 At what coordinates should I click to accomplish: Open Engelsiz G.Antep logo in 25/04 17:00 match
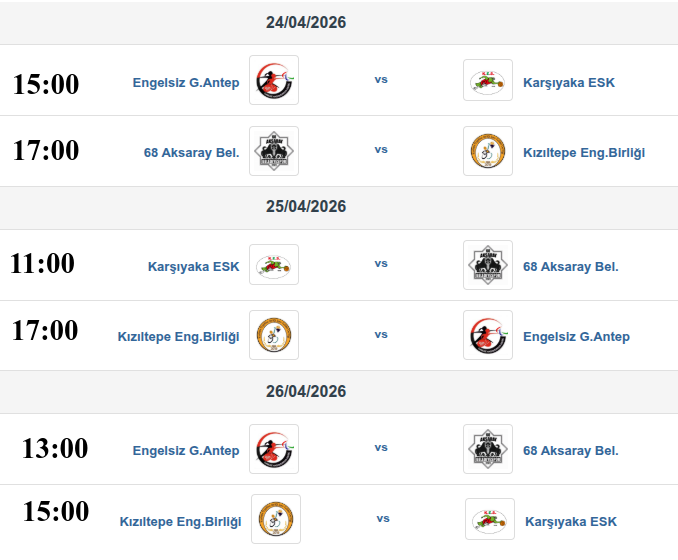coord(488,335)
